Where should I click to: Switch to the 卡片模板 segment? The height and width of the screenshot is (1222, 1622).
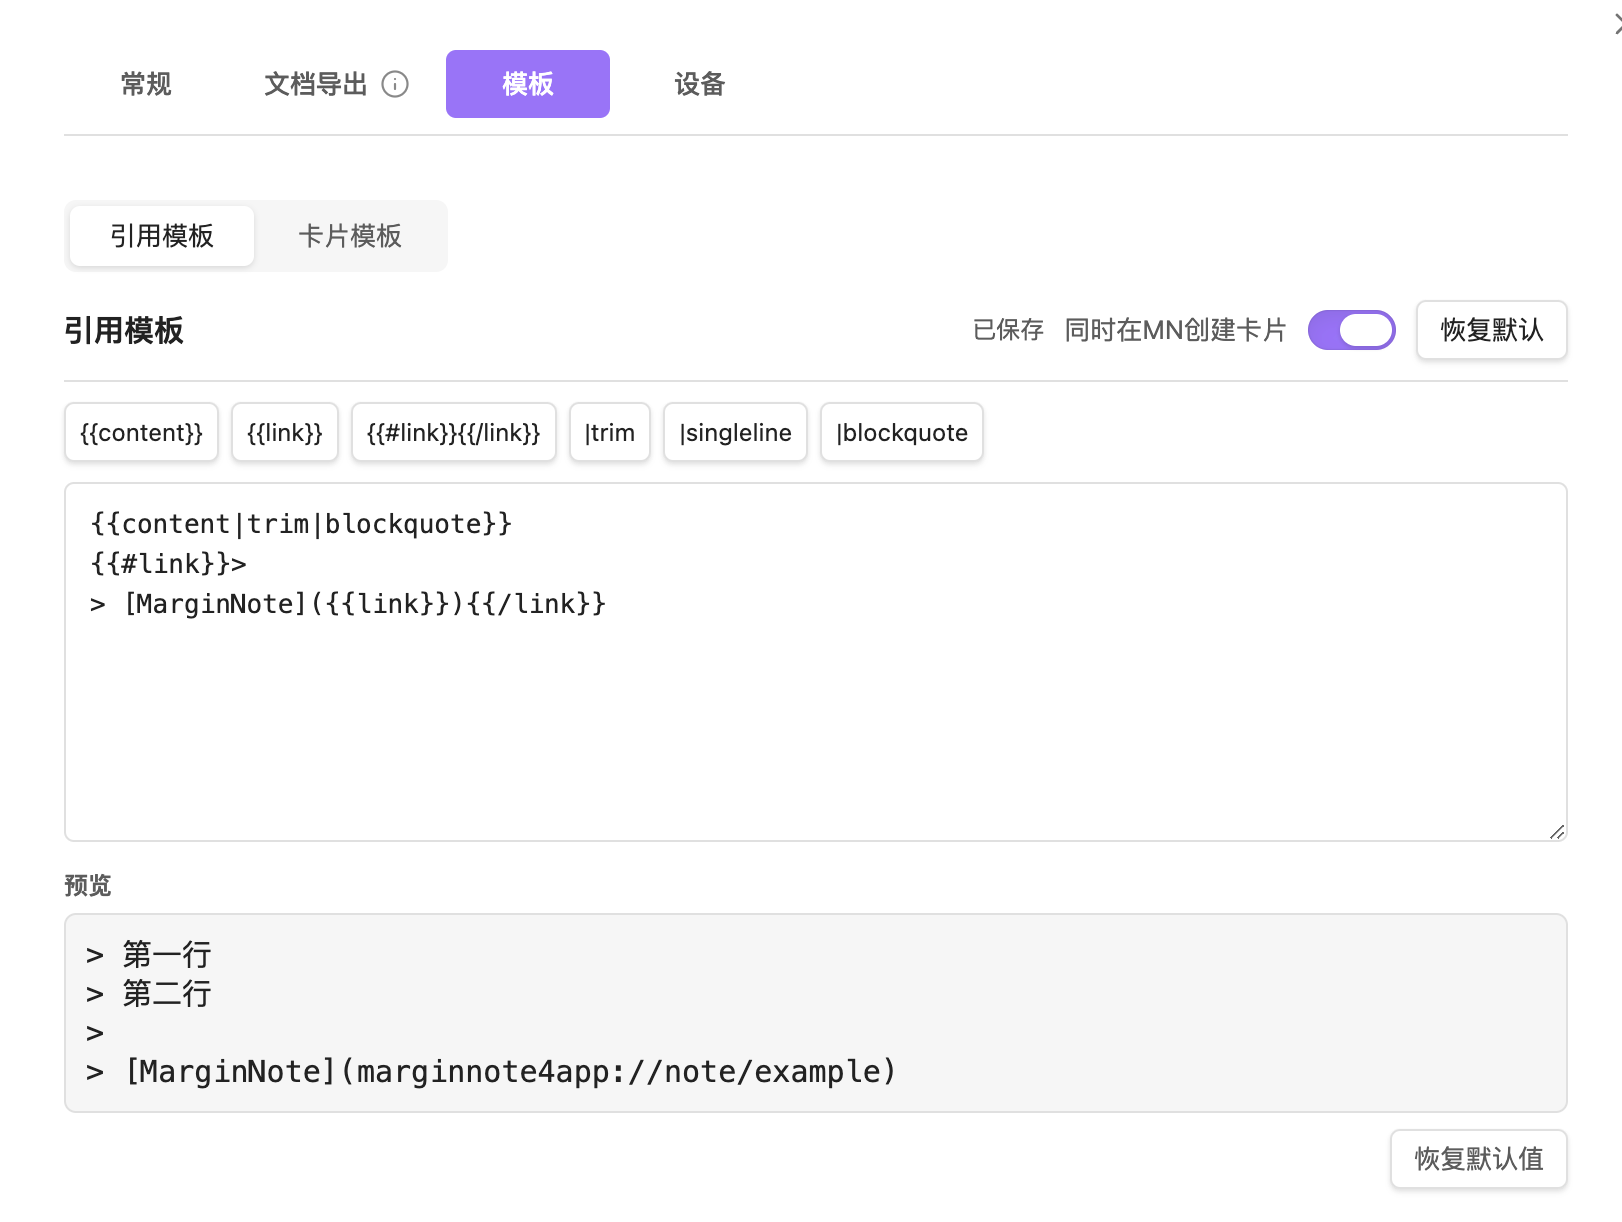click(x=350, y=236)
